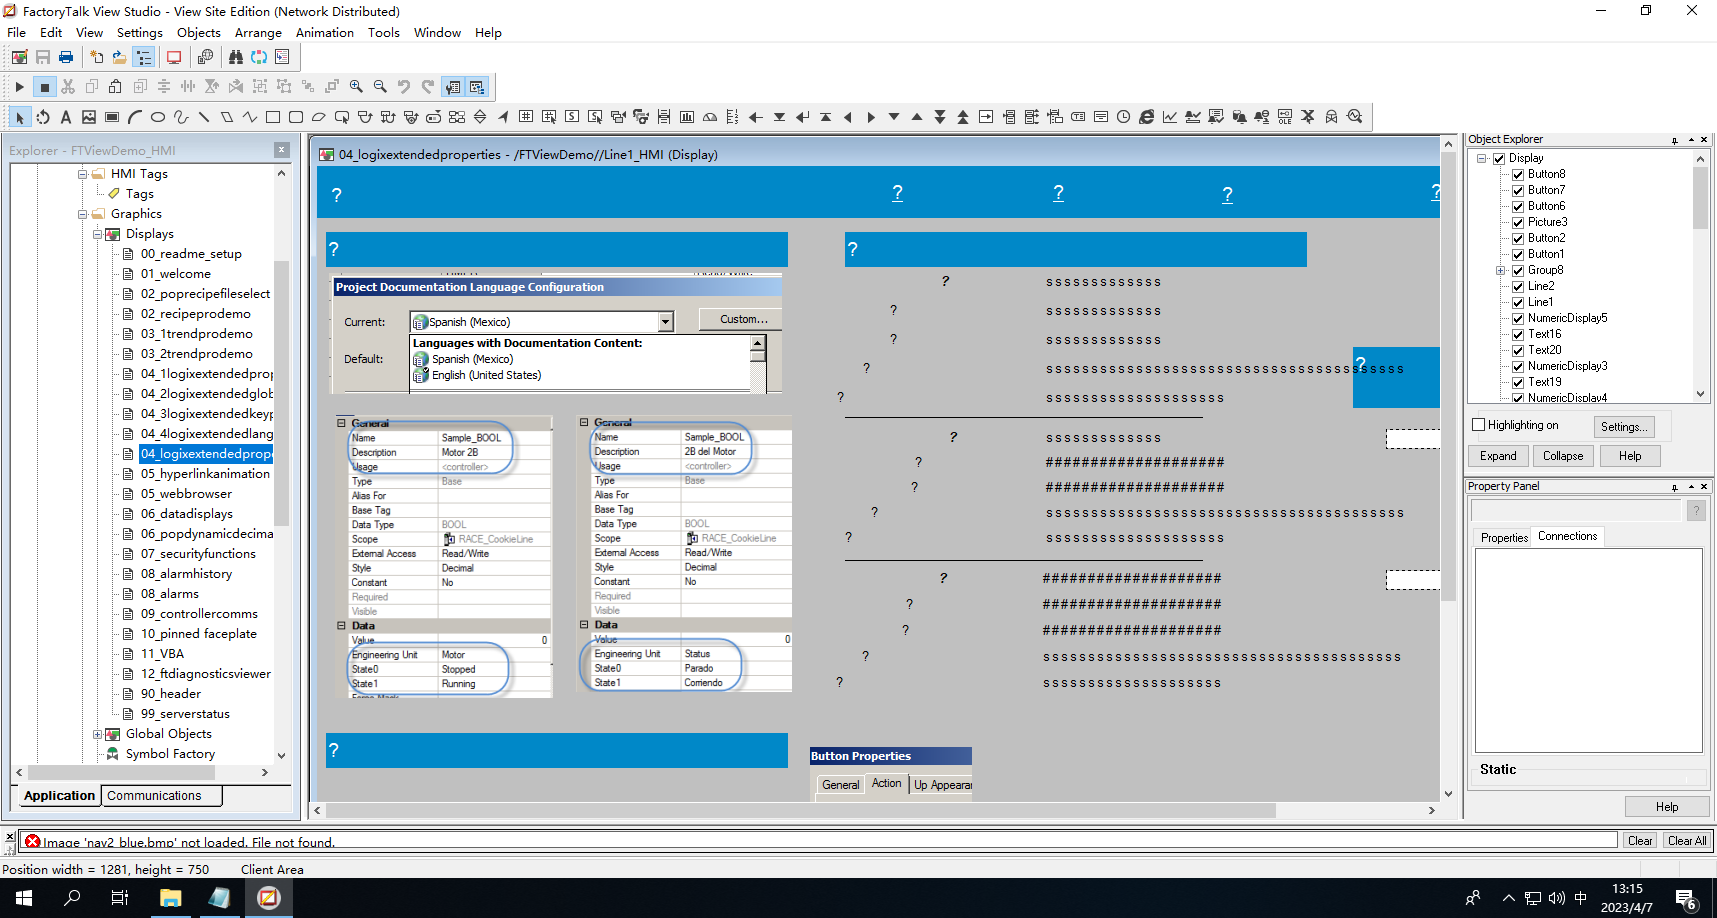Screen dimensions: 1717x918
Task: Collapse the General section of Motor 2B properties
Action: click(341, 423)
